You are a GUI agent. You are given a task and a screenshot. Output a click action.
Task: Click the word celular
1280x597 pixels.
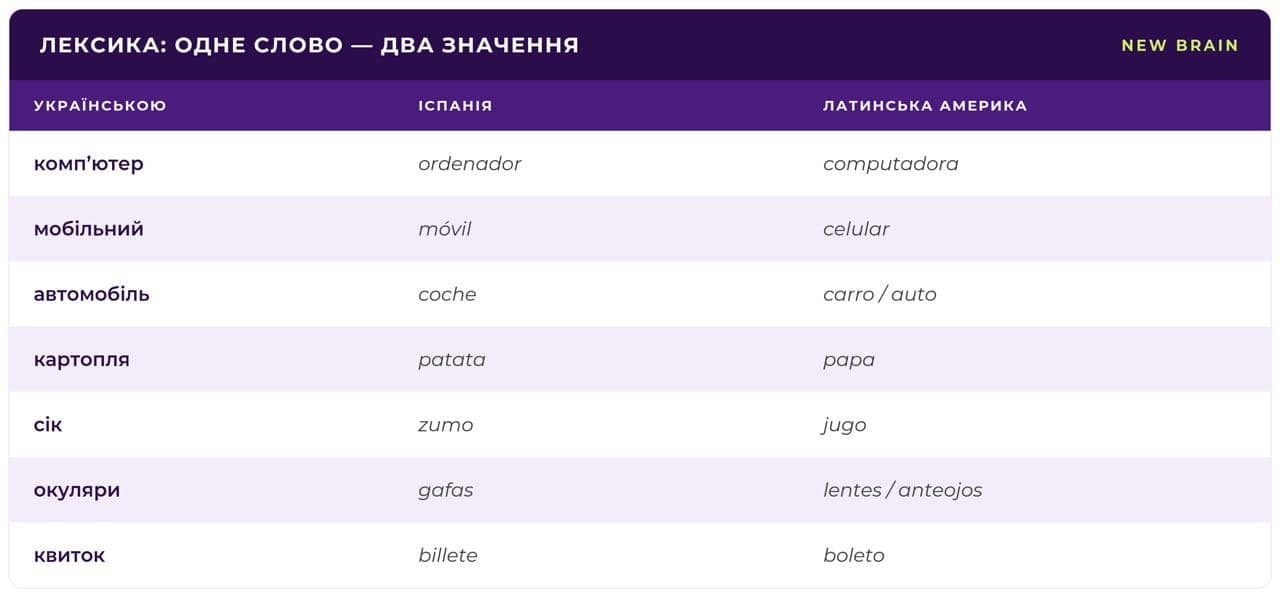856,229
